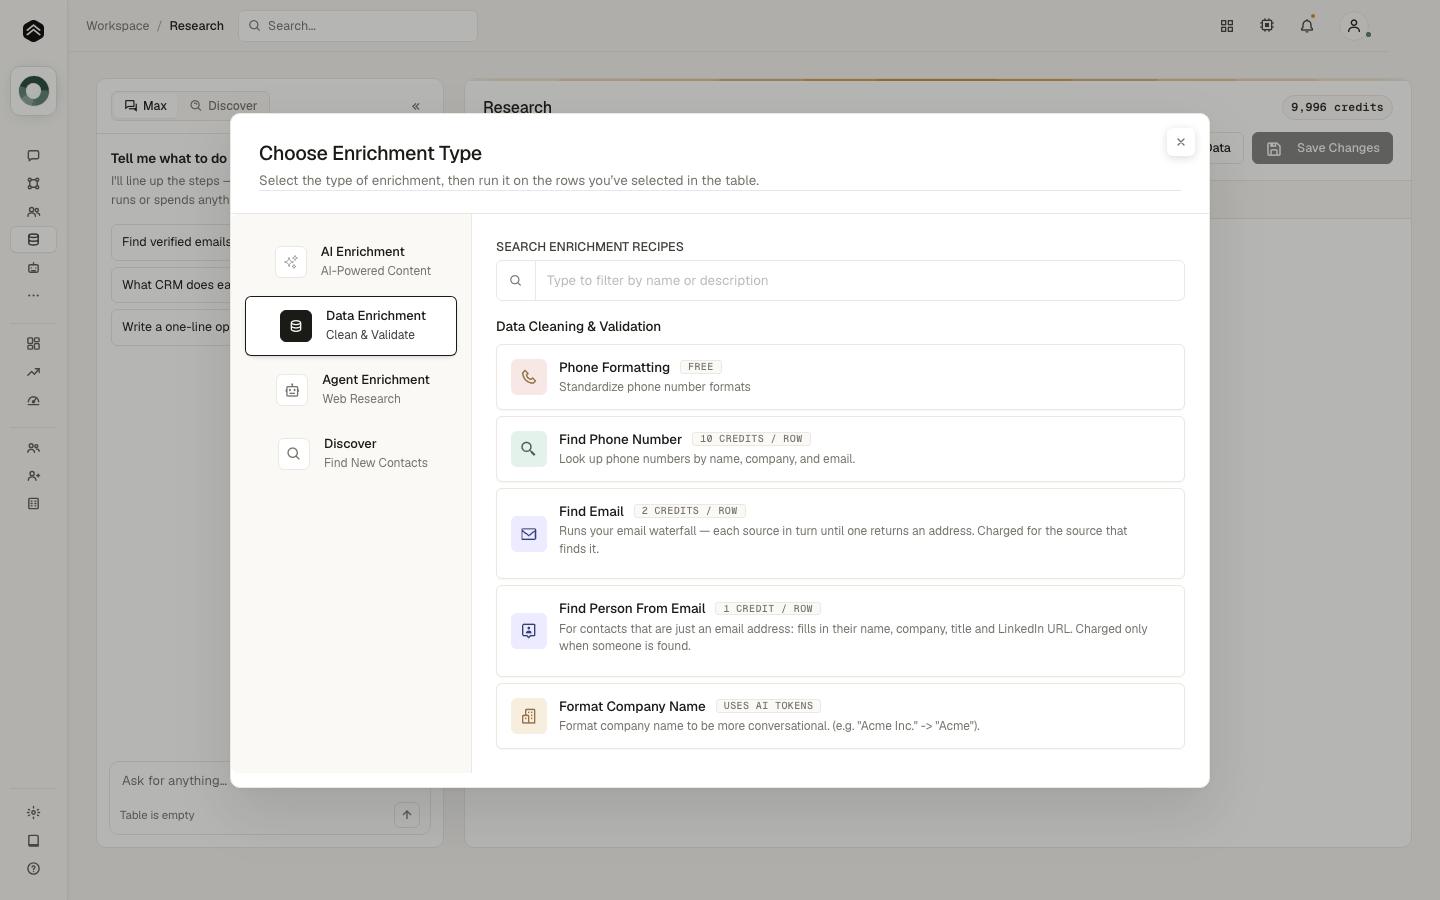This screenshot has width=1440, height=900.
Task: Click Save Changes button
Action: [1322, 148]
